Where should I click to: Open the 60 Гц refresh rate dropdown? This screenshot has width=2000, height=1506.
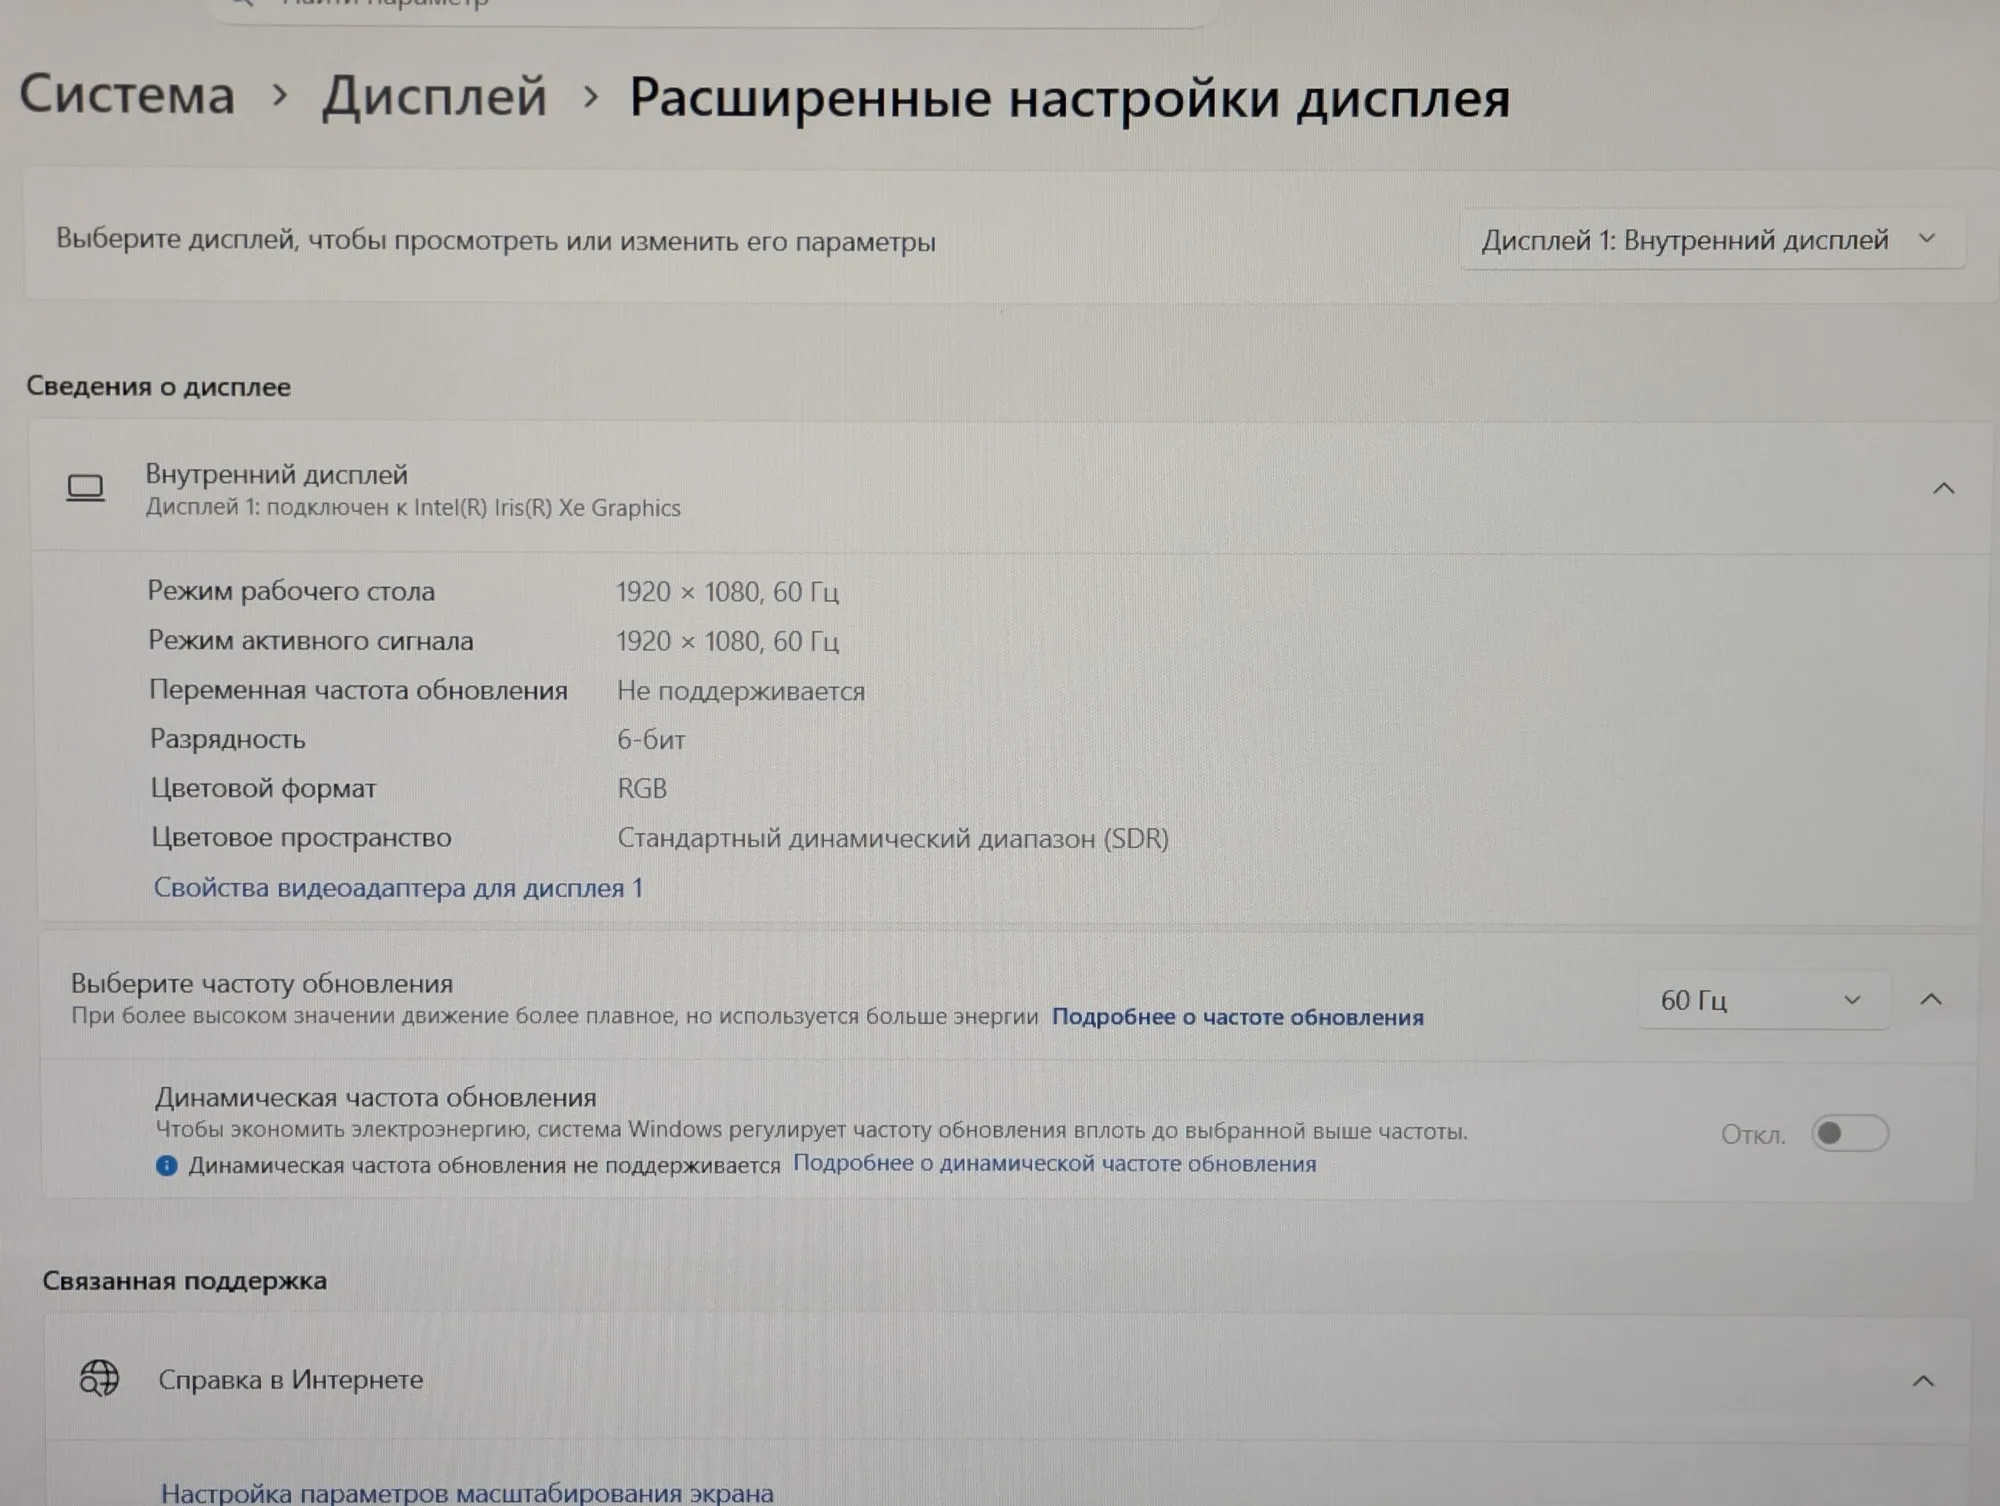point(1764,1000)
